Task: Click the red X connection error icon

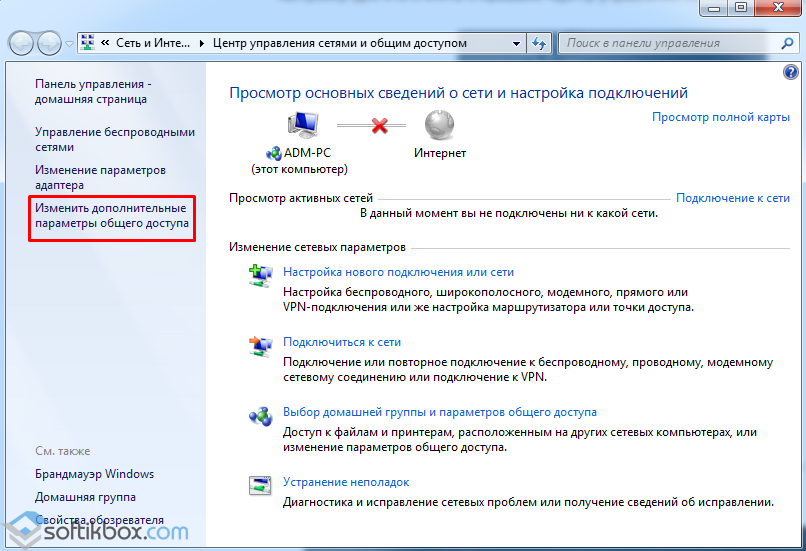Action: [379, 125]
